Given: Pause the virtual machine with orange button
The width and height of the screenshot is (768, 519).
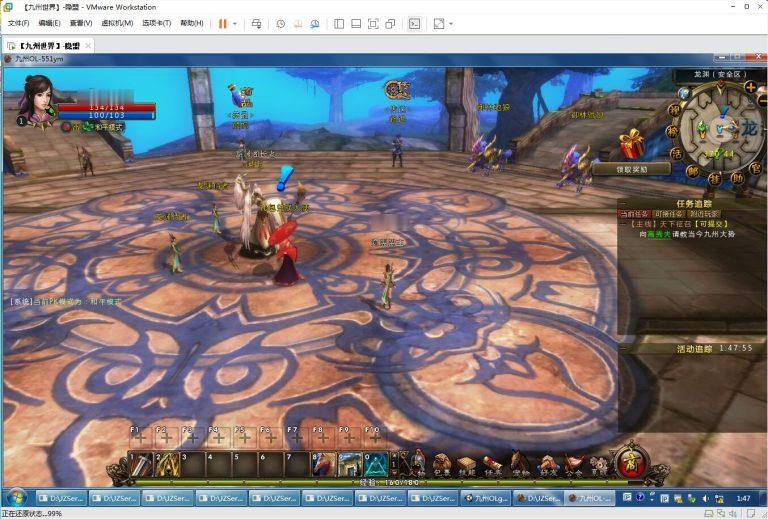Looking at the screenshot, I should click(x=223, y=24).
